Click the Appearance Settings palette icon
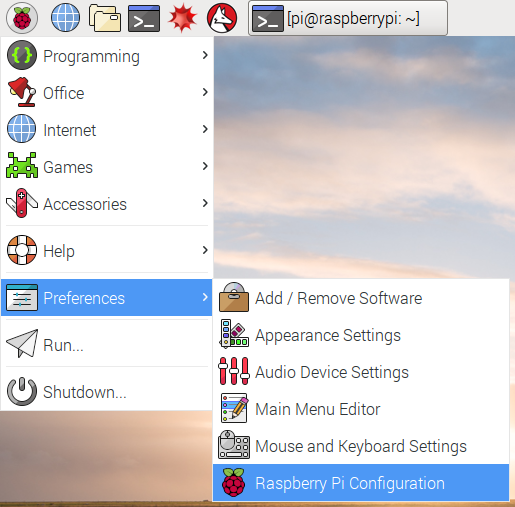The image size is (515, 507). click(234, 334)
